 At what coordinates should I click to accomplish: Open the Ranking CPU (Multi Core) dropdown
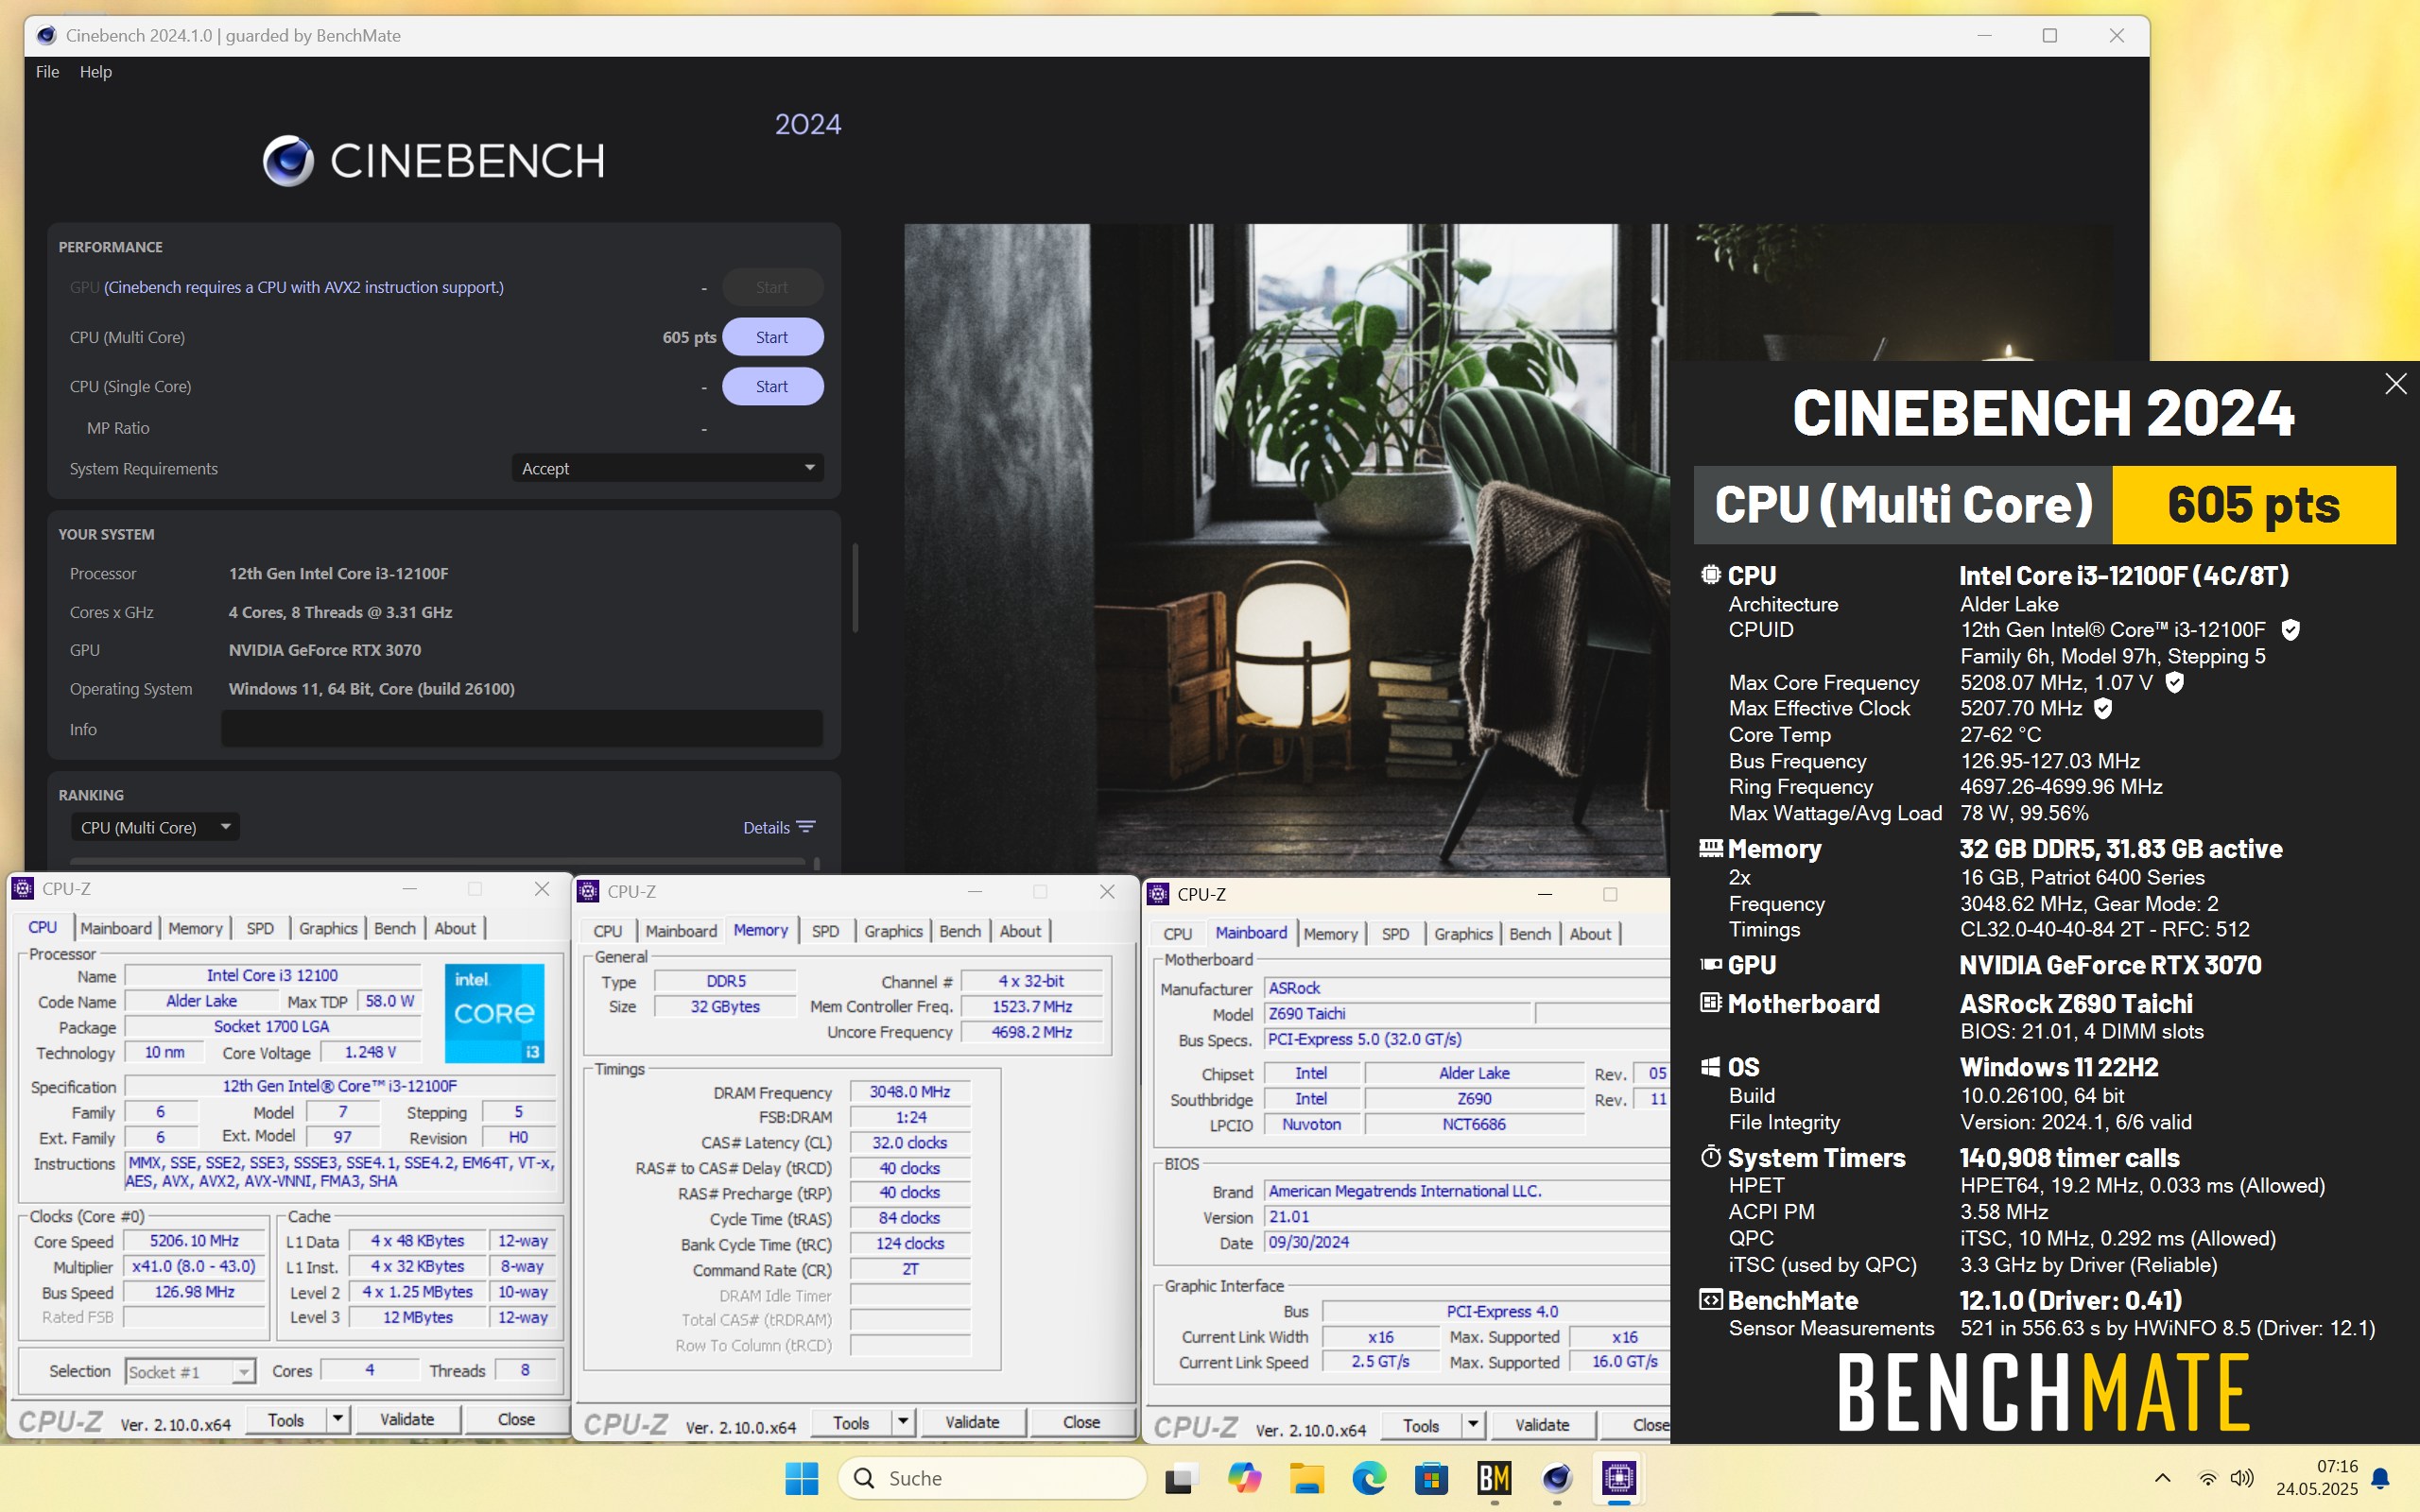tap(154, 827)
